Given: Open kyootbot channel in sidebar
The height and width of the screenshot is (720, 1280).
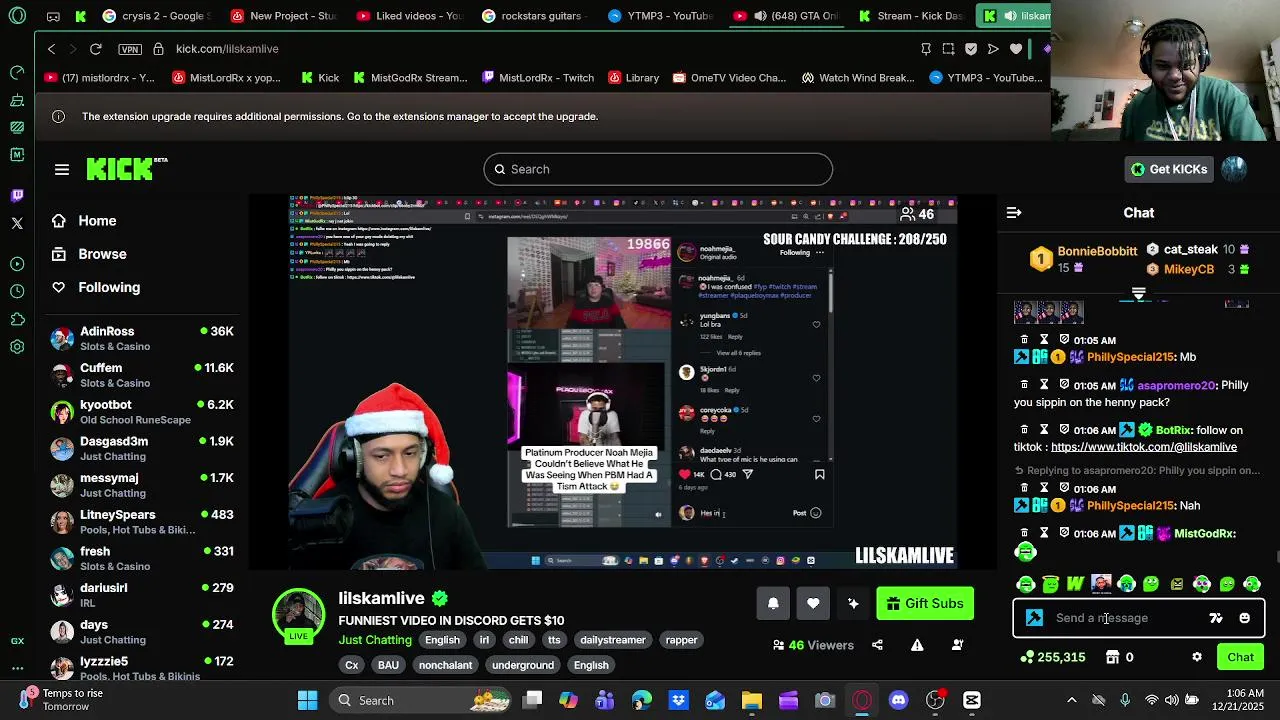Looking at the screenshot, I should (142, 412).
